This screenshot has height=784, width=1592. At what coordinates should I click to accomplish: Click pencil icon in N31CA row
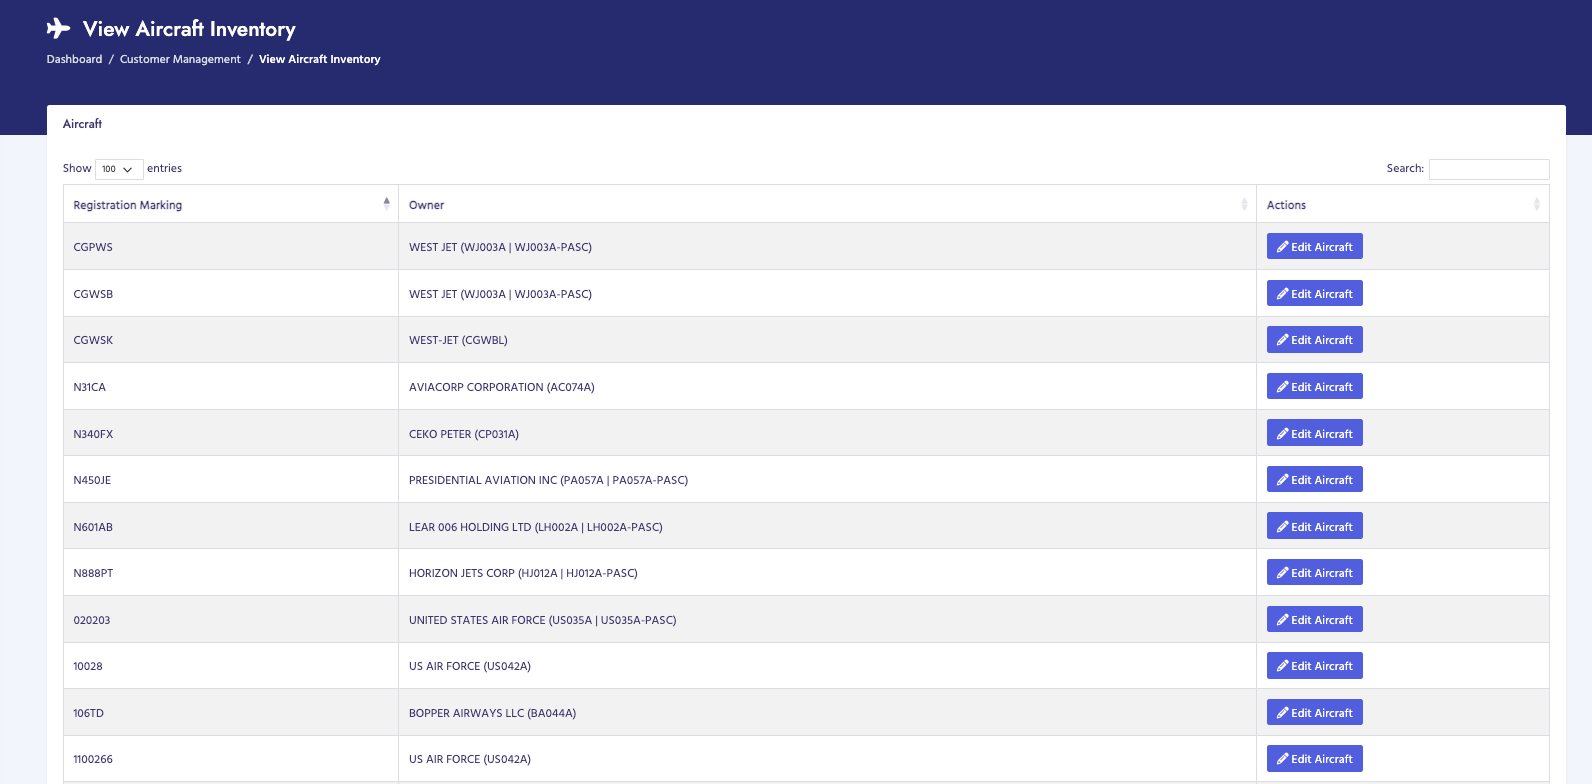1282,387
